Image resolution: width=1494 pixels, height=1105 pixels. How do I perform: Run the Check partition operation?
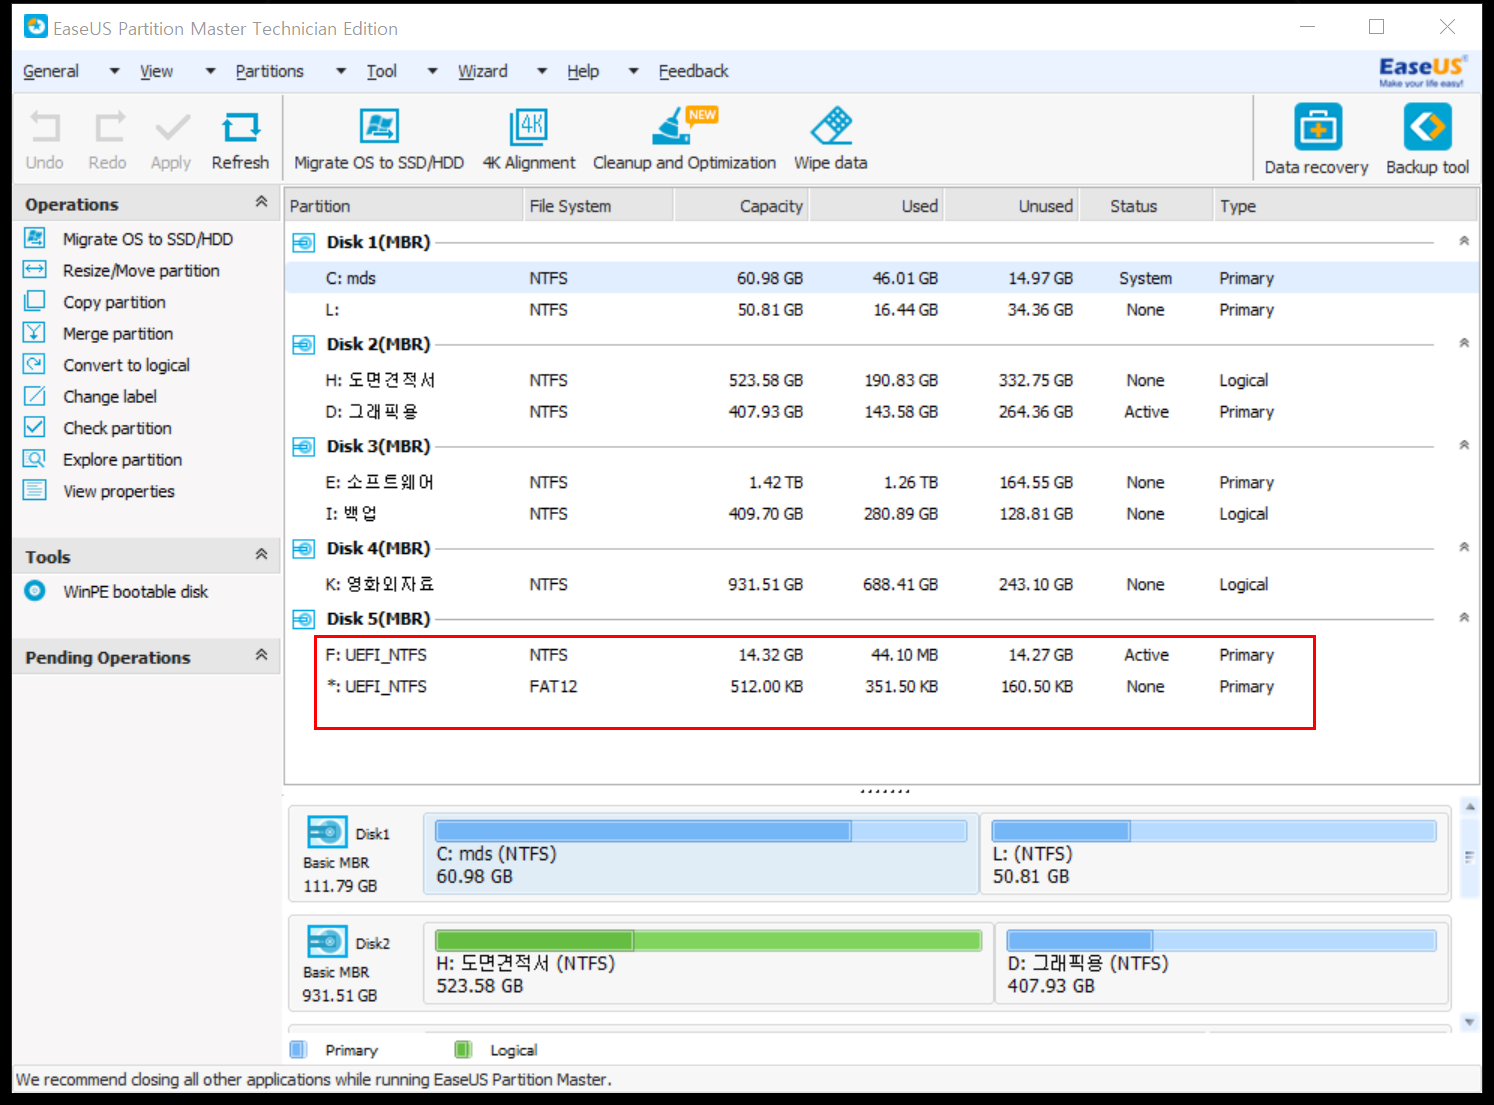[x=117, y=428]
